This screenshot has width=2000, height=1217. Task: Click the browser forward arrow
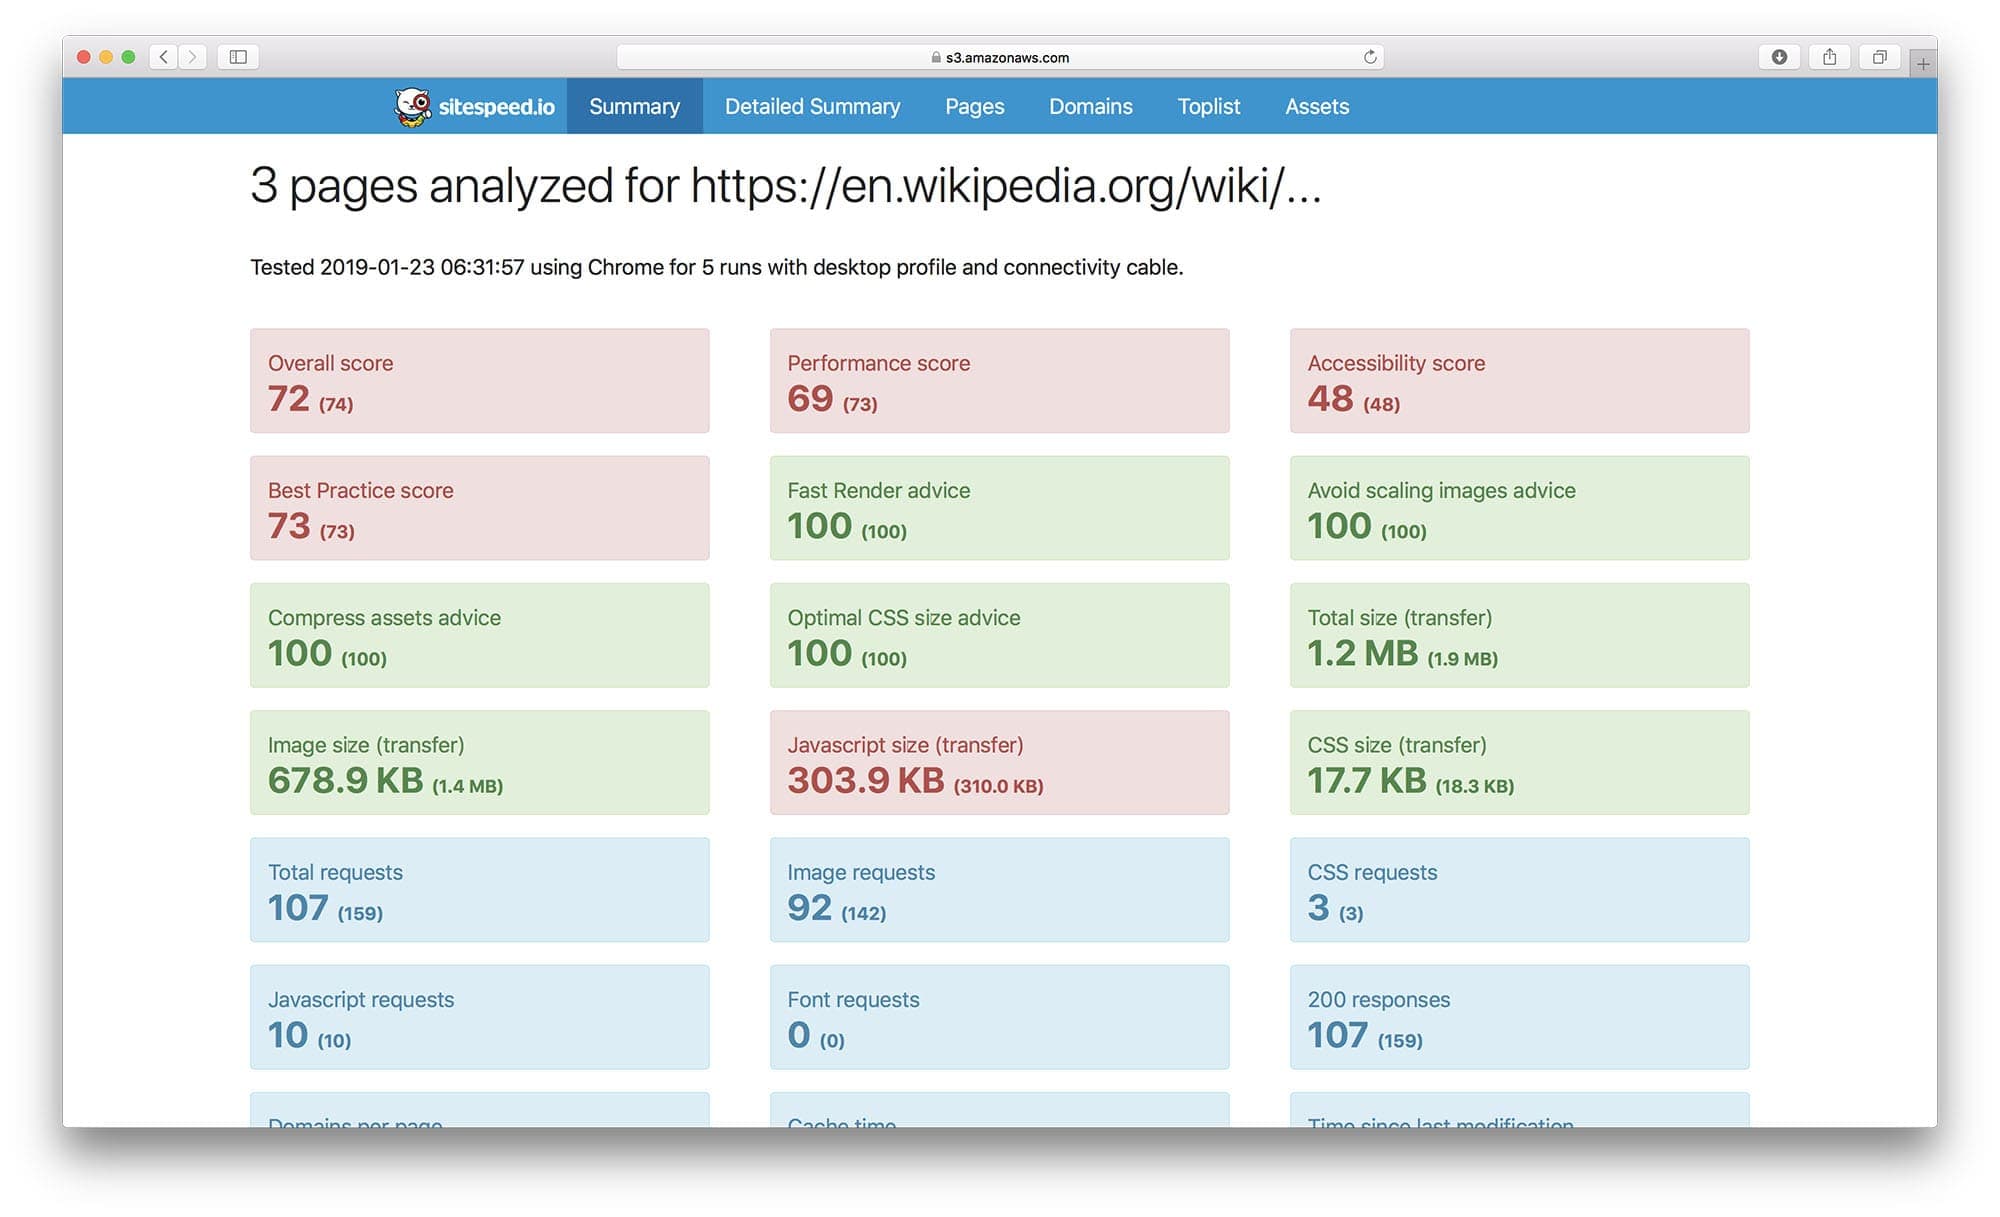click(x=193, y=57)
